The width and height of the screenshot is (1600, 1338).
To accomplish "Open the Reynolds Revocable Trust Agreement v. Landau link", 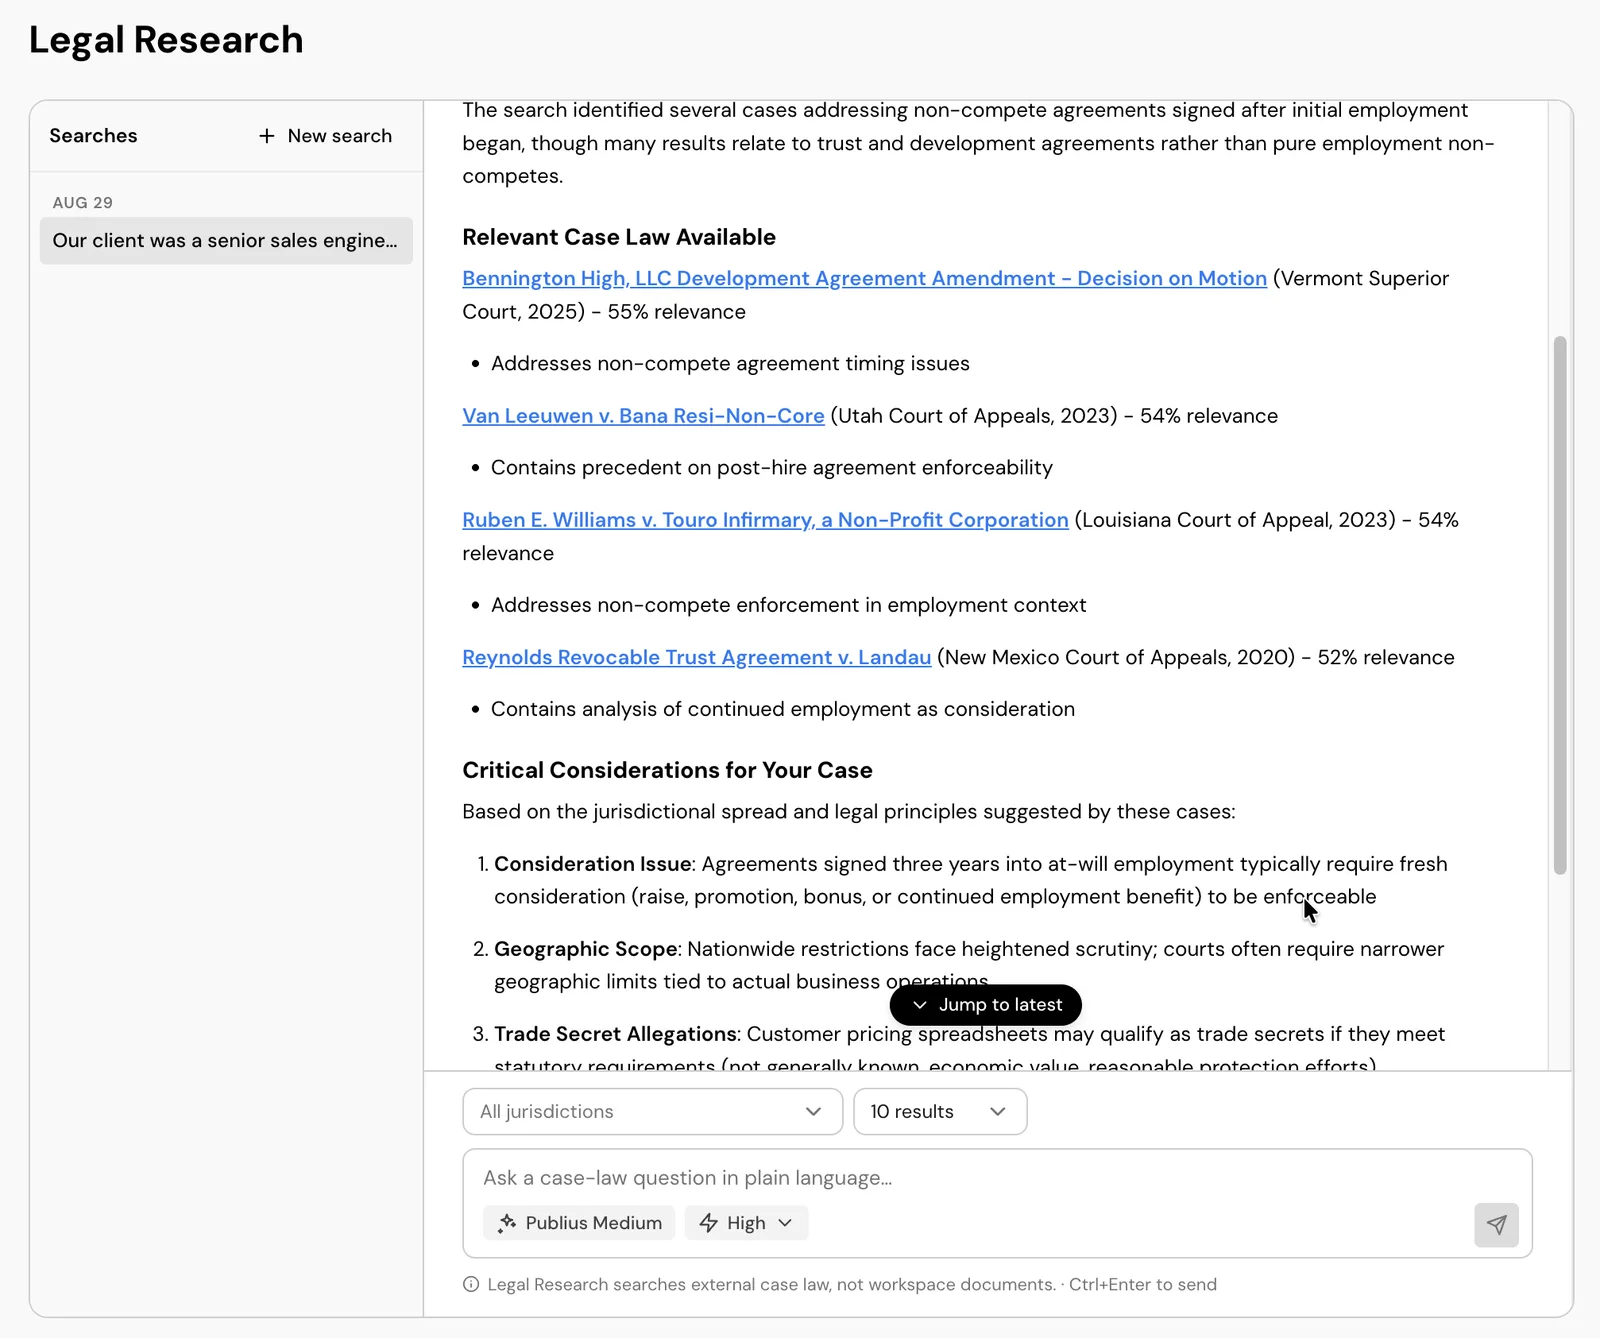I will click(x=696, y=657).
